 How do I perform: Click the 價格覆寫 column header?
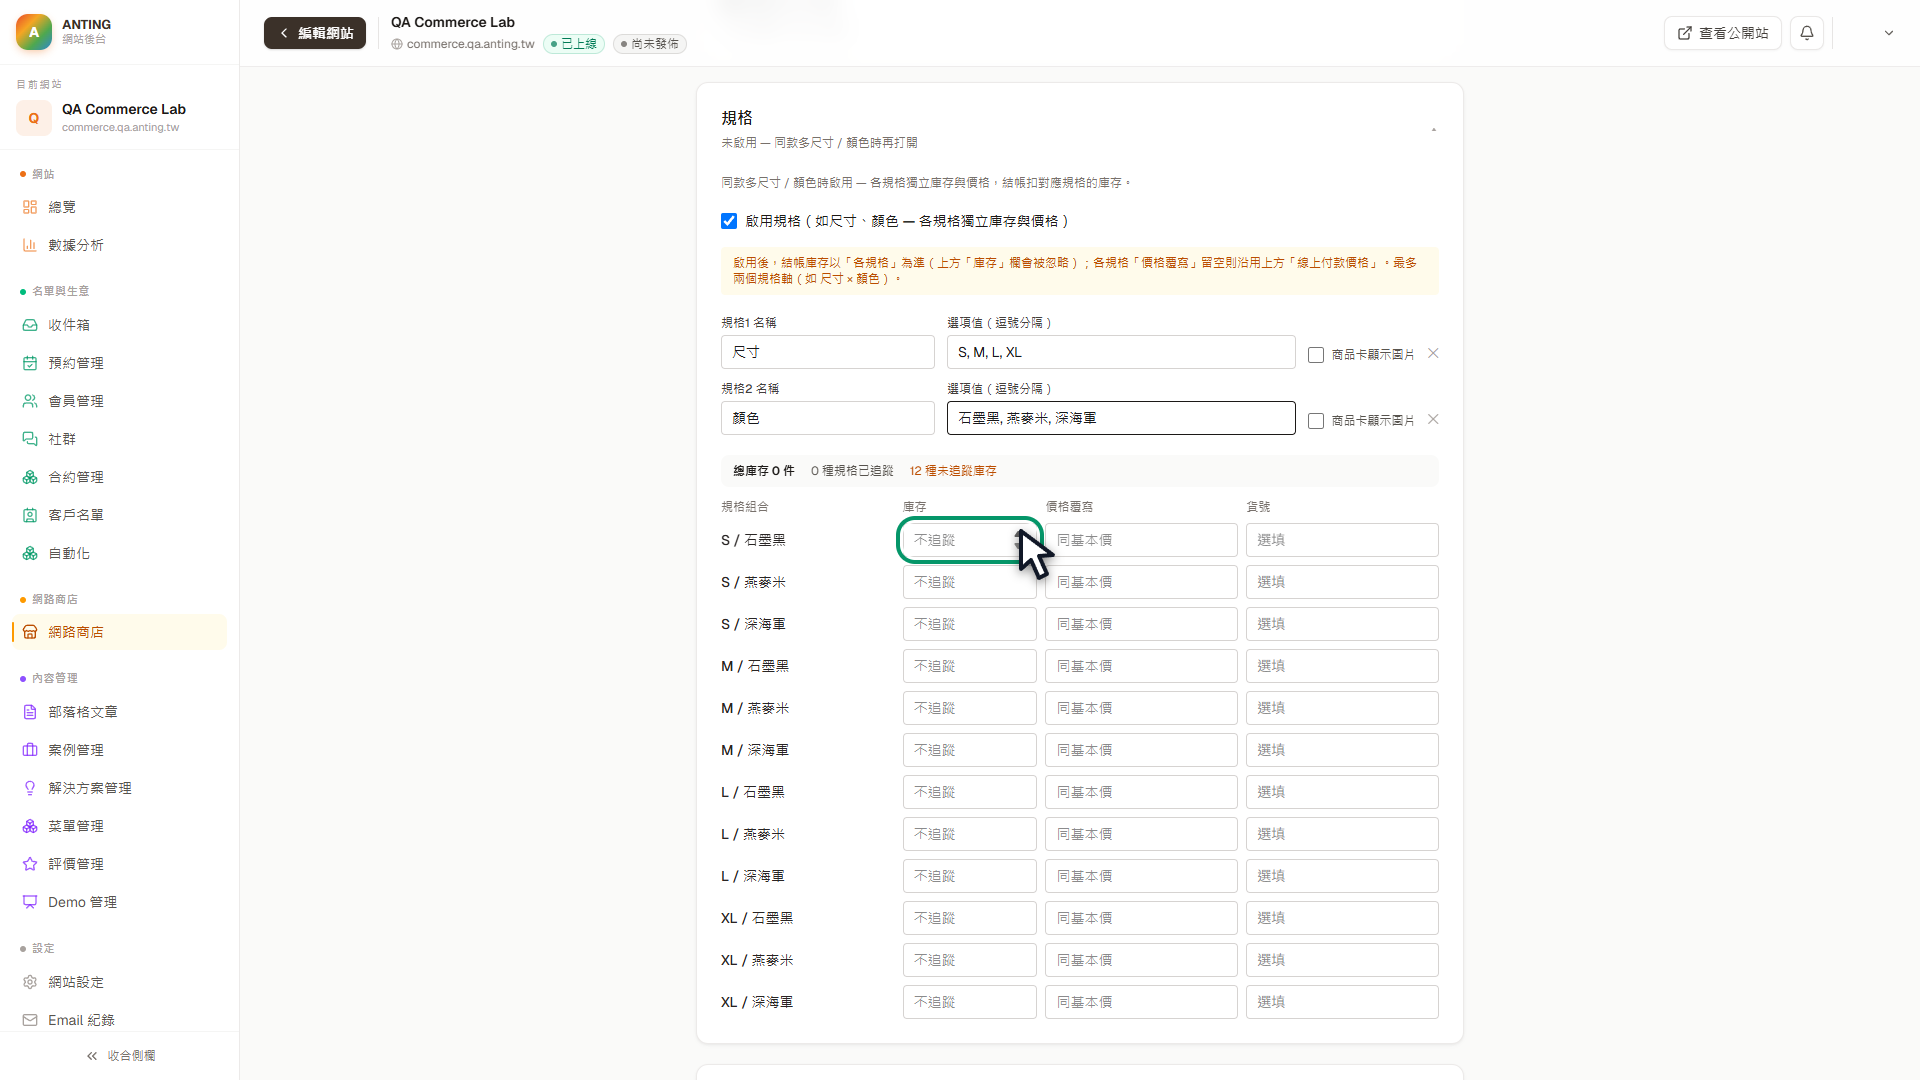pyautogui.click(x=1069, y=507)
